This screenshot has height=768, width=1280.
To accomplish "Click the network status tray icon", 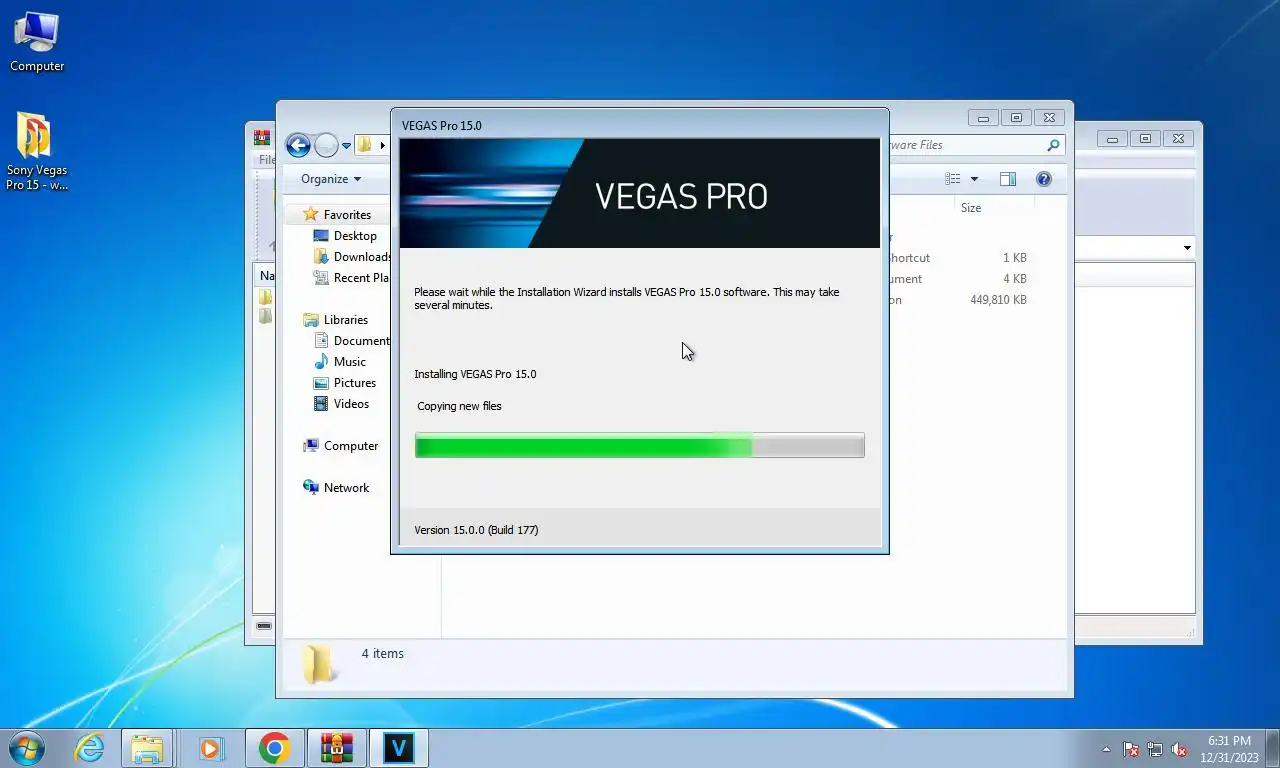I will pos(1155,749).
